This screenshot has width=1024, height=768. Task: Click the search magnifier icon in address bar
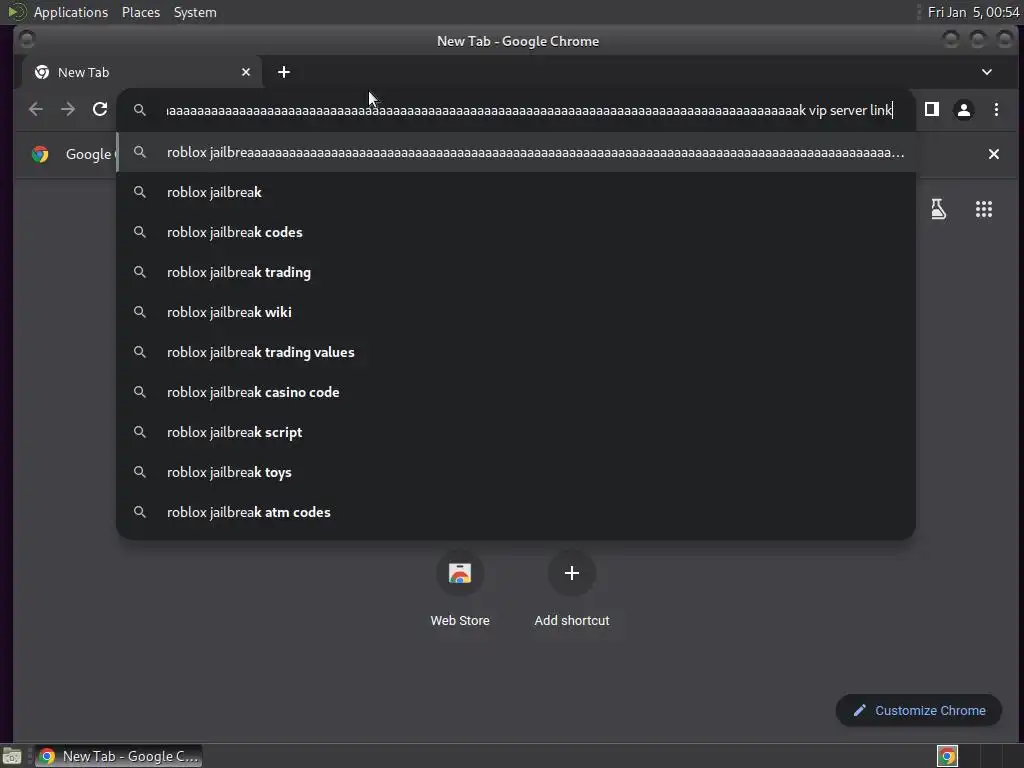click(x=139, y=110)
